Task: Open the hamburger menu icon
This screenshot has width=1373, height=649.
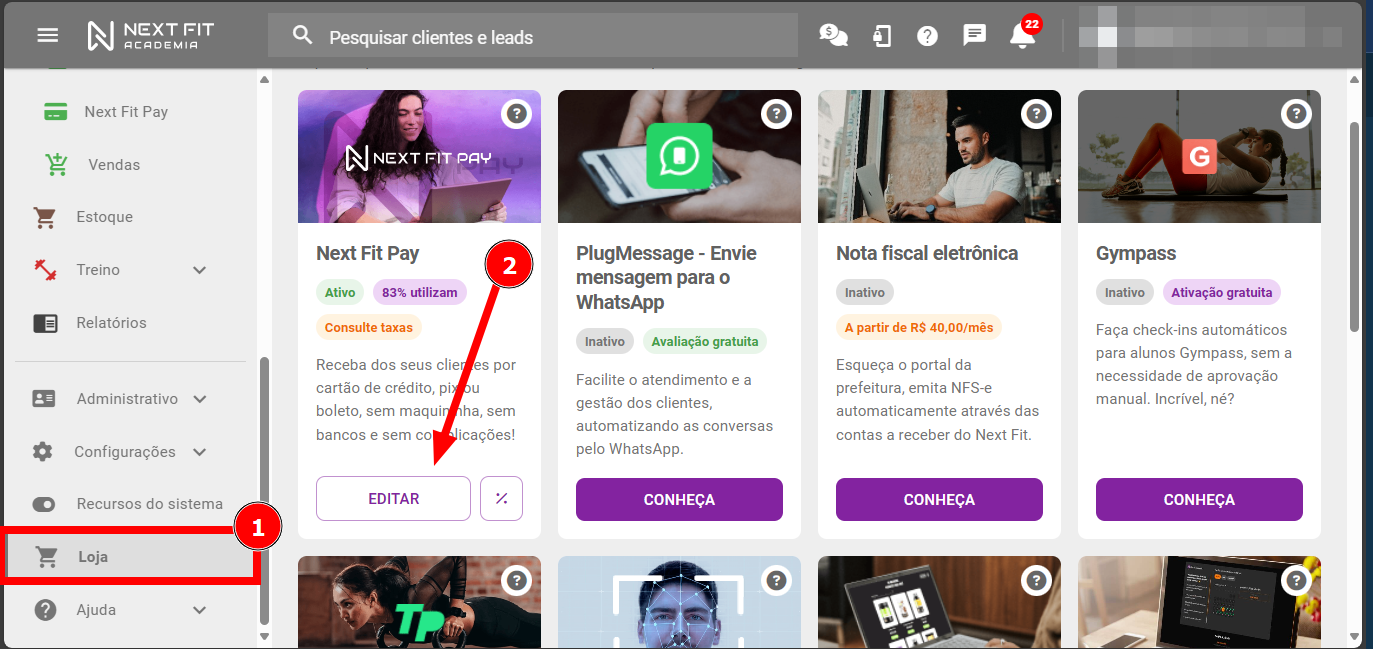Action: pos(48,36)
